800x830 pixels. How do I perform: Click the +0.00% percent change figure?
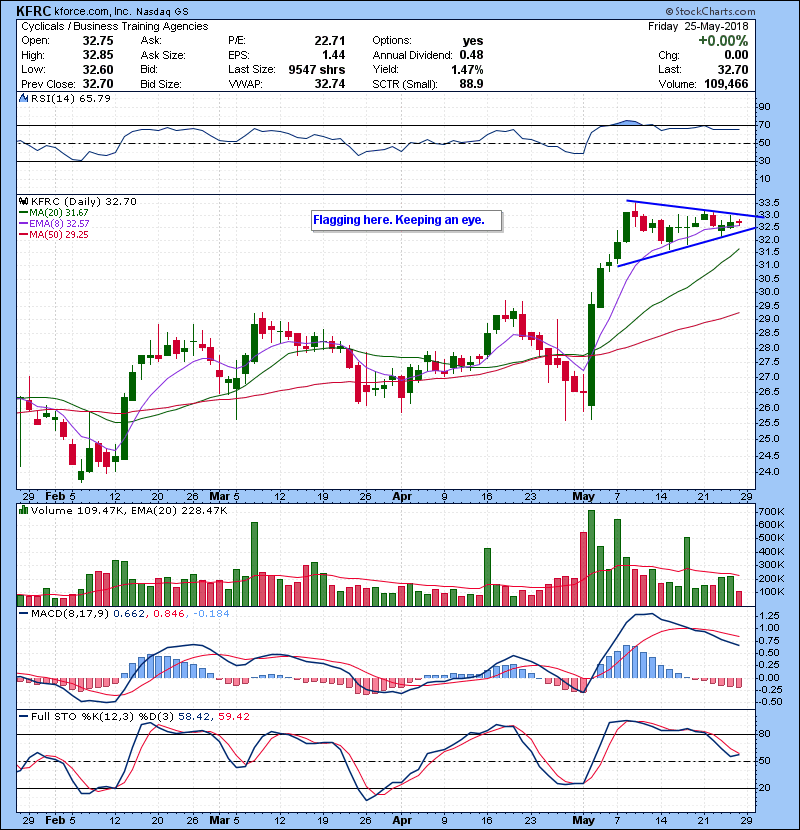pyautogui.click(x=723, y=41)
